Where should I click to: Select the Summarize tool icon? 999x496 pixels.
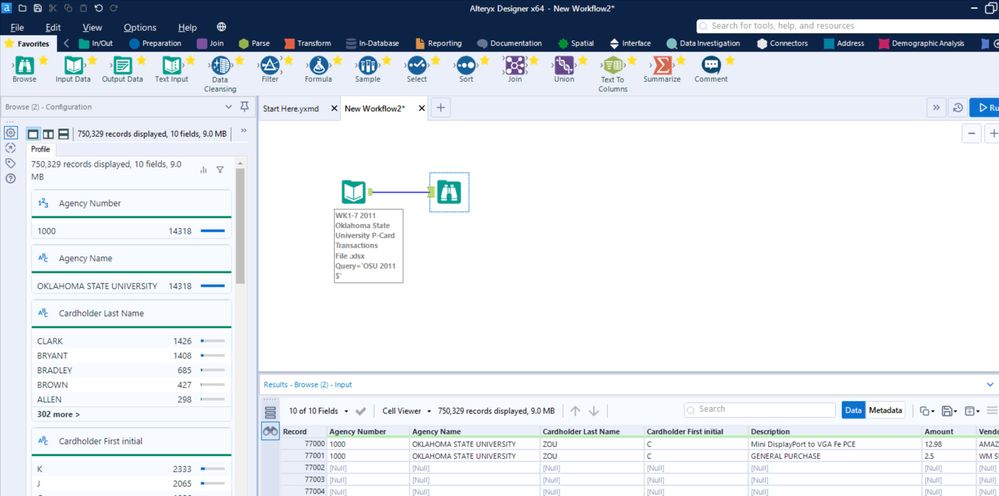(662, 65)
